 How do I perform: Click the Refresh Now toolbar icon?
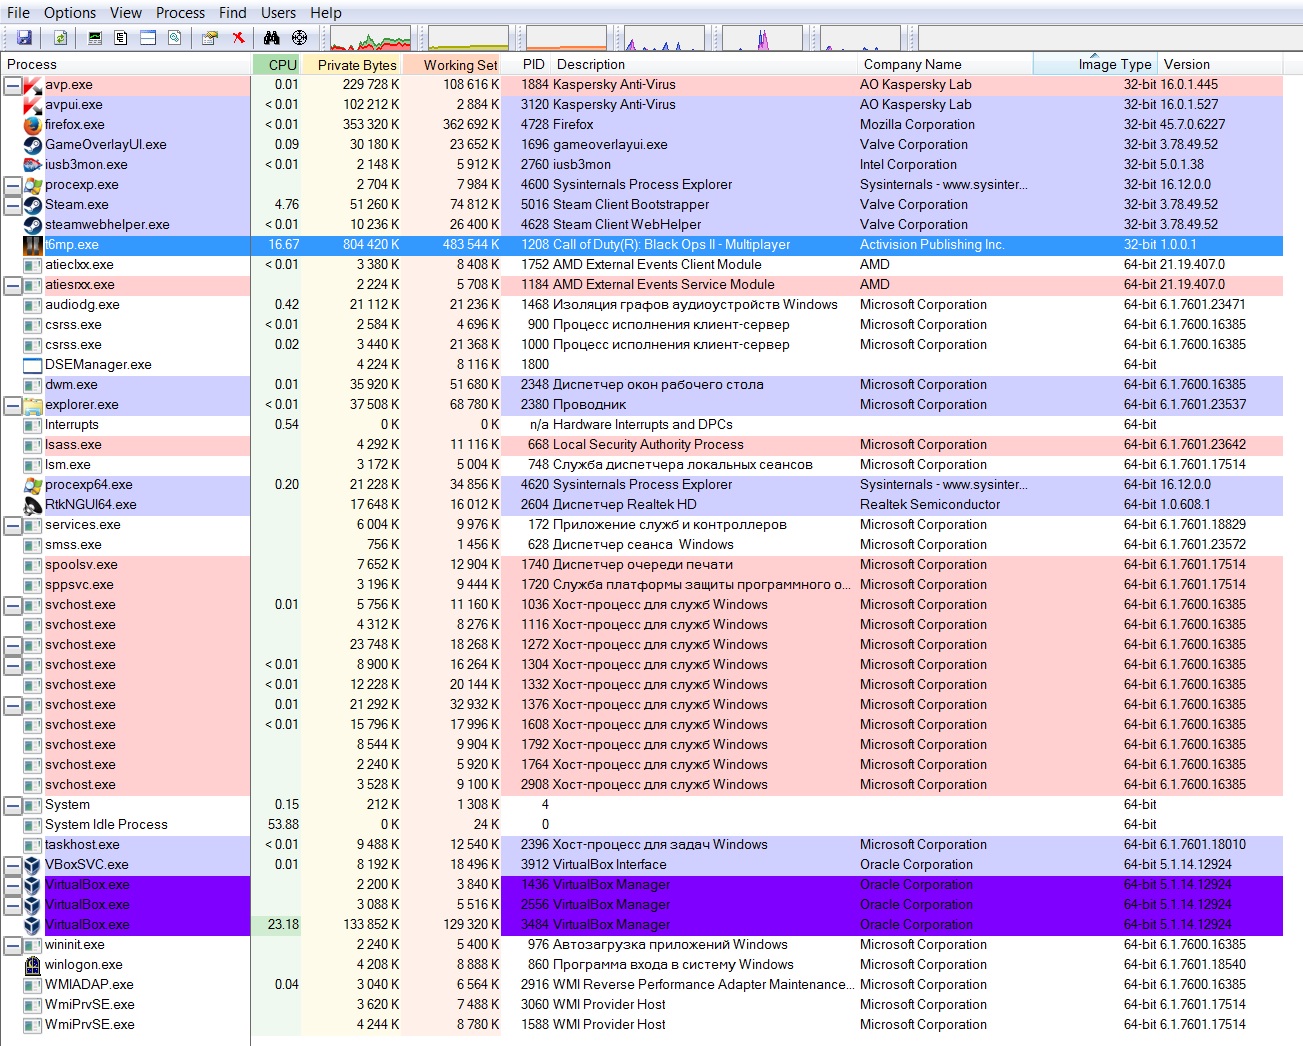click(x=60, y=38)
